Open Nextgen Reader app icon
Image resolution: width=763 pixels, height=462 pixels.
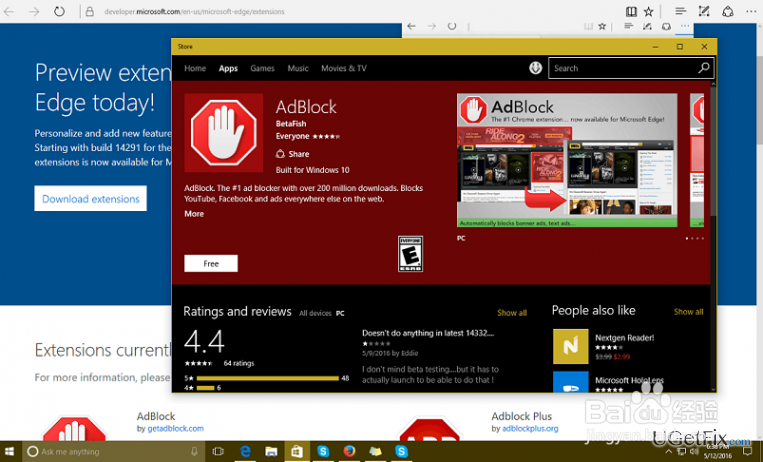(570, 346)
